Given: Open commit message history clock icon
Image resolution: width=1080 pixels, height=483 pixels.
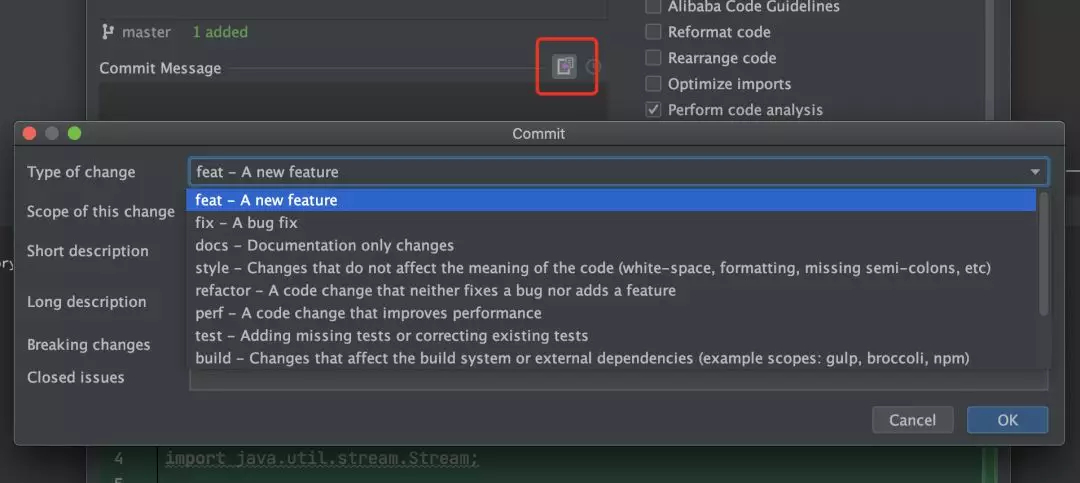Looking at the screenshot, I should point(594,67).
